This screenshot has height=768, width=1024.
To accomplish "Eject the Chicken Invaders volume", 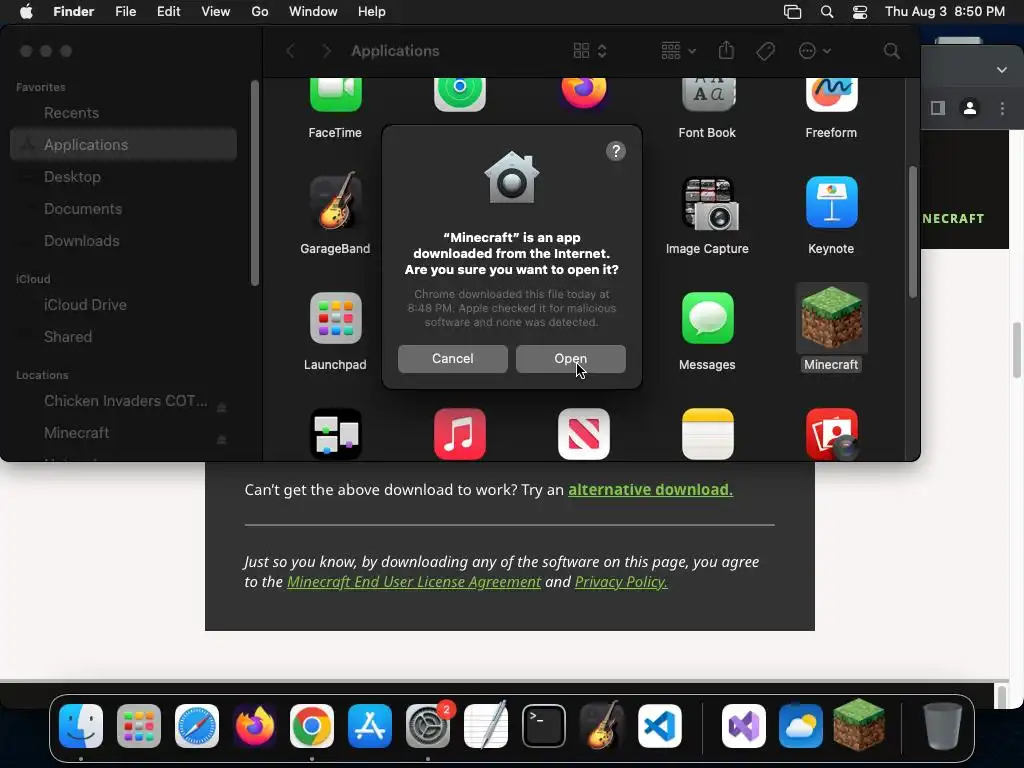I will click(221, 408).
